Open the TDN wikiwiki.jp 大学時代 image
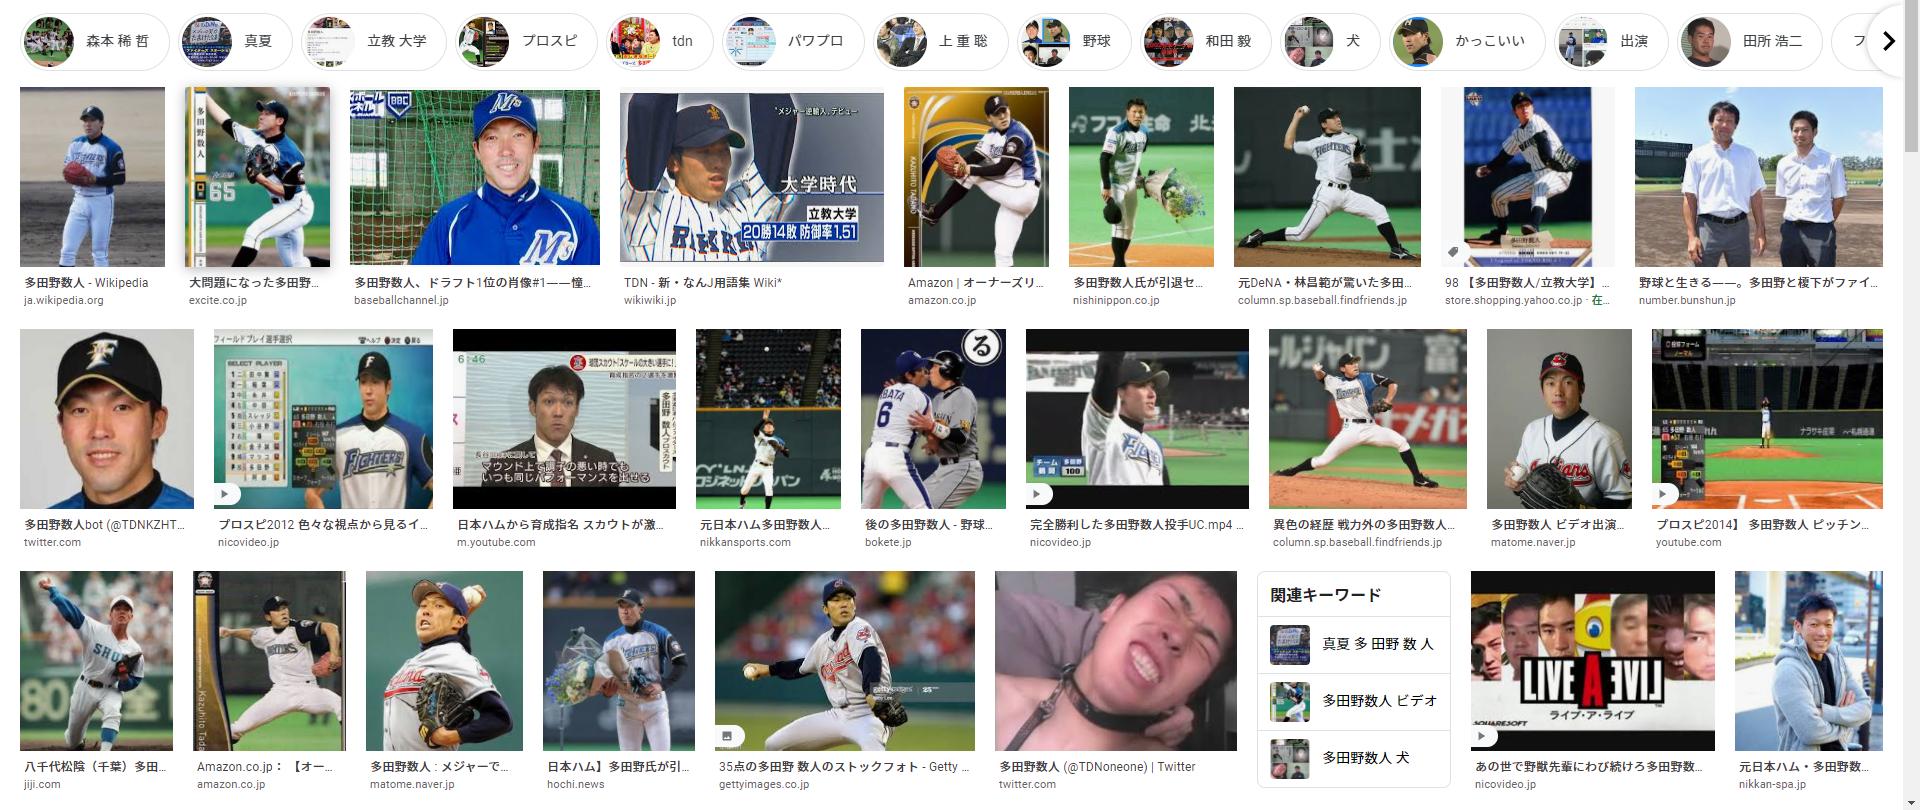This screenshot has width=1920, height=810. click(x=752, y=177)
